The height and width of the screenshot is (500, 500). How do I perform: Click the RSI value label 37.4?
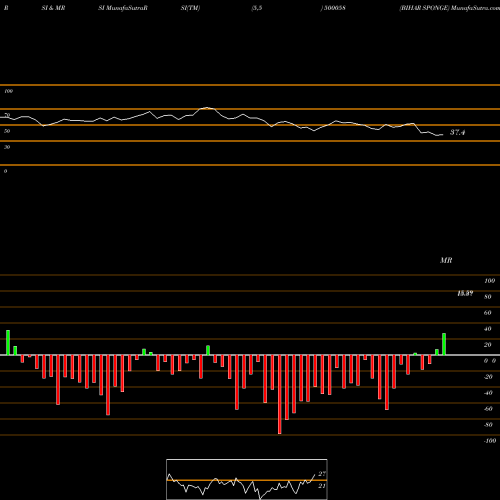click(x=457, y=132)
